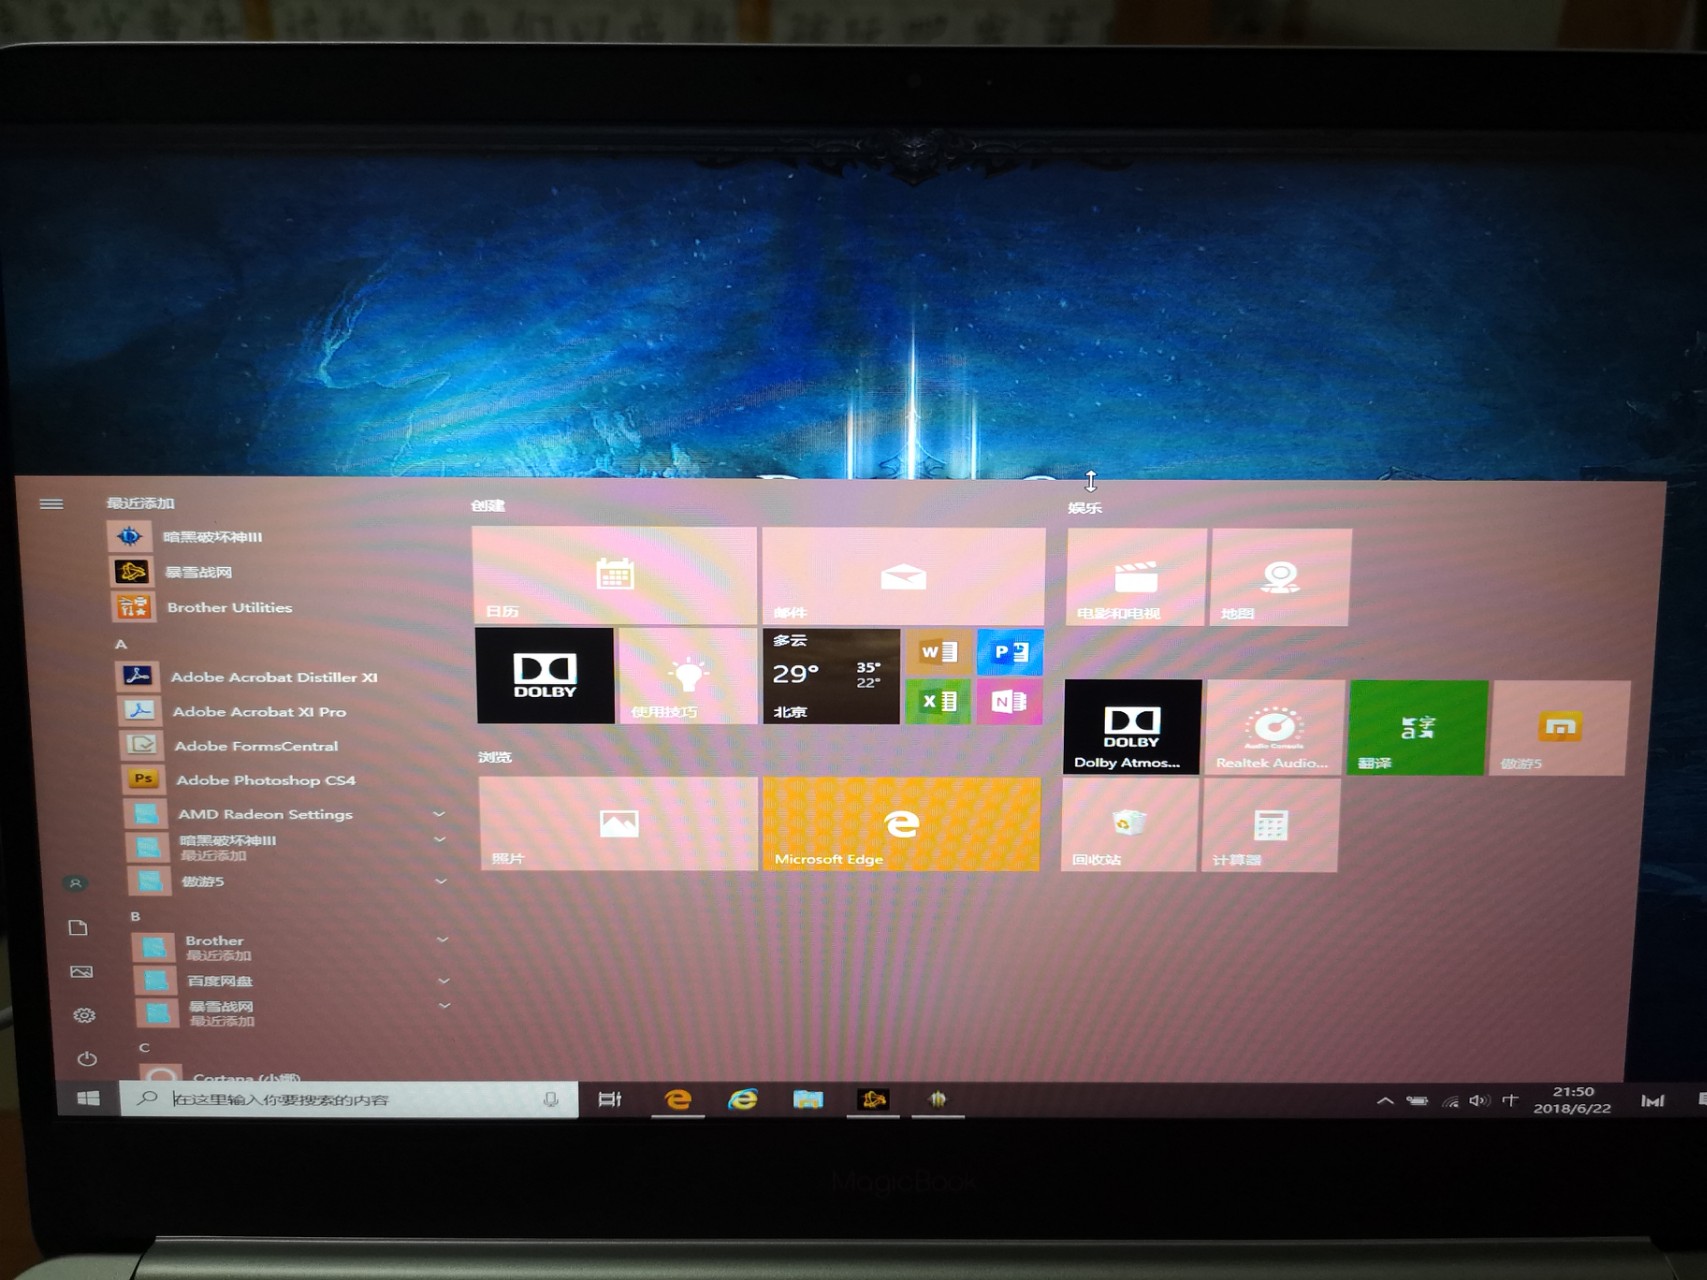Toggle the hamburger menu in Start
This screenshot has width=1707, height=1280.
51,504
